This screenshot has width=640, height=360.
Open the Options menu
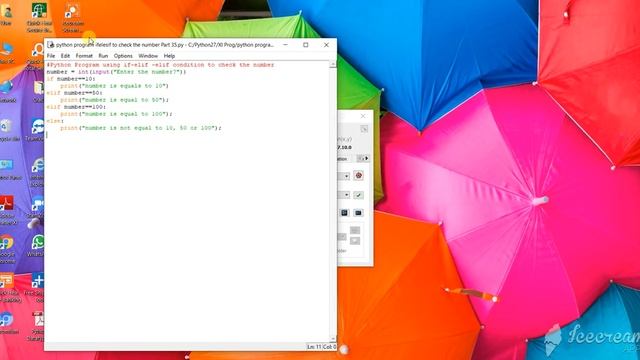123,56
